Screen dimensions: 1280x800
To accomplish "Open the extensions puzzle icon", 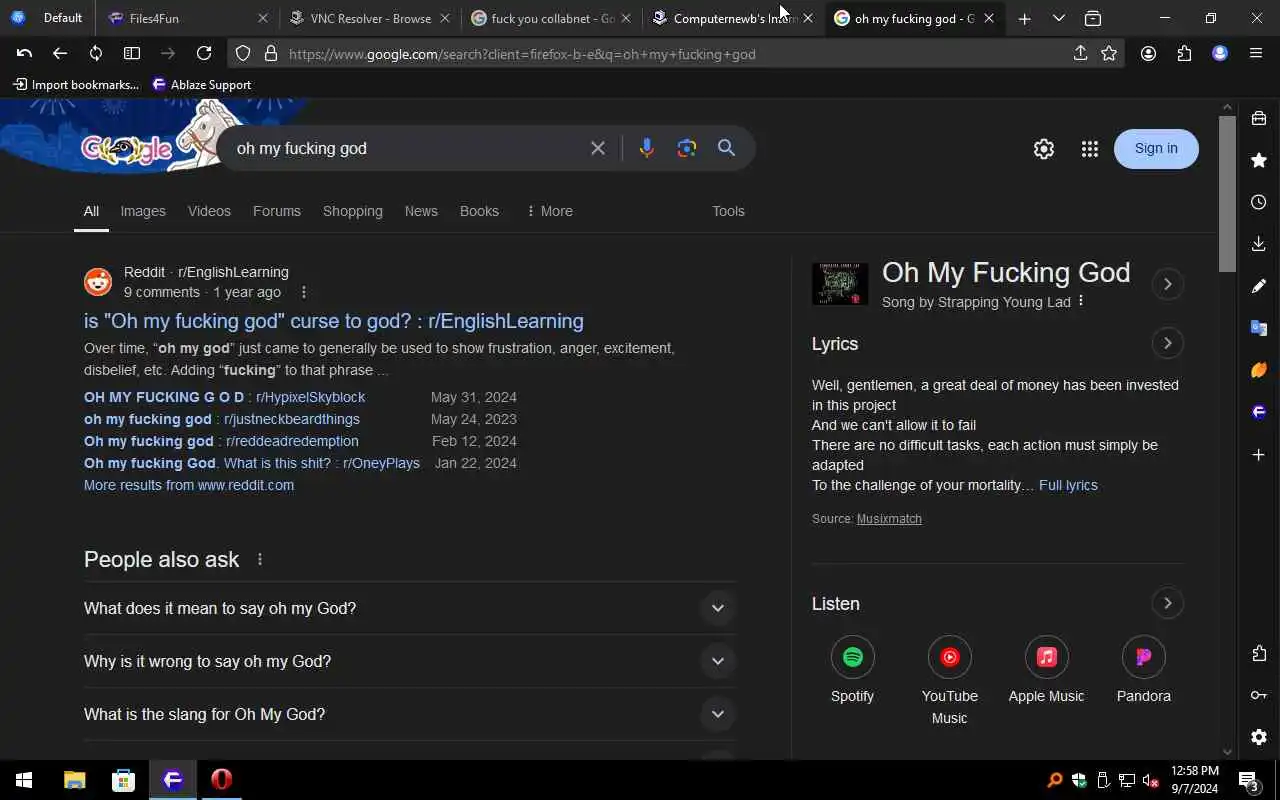I will click(1184, 54).
